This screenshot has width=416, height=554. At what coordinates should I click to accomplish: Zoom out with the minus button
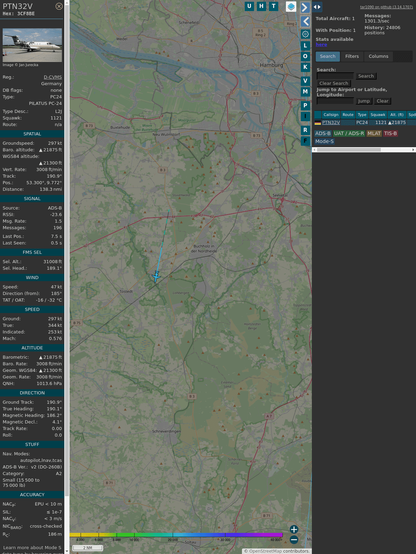tap(294, 540)
